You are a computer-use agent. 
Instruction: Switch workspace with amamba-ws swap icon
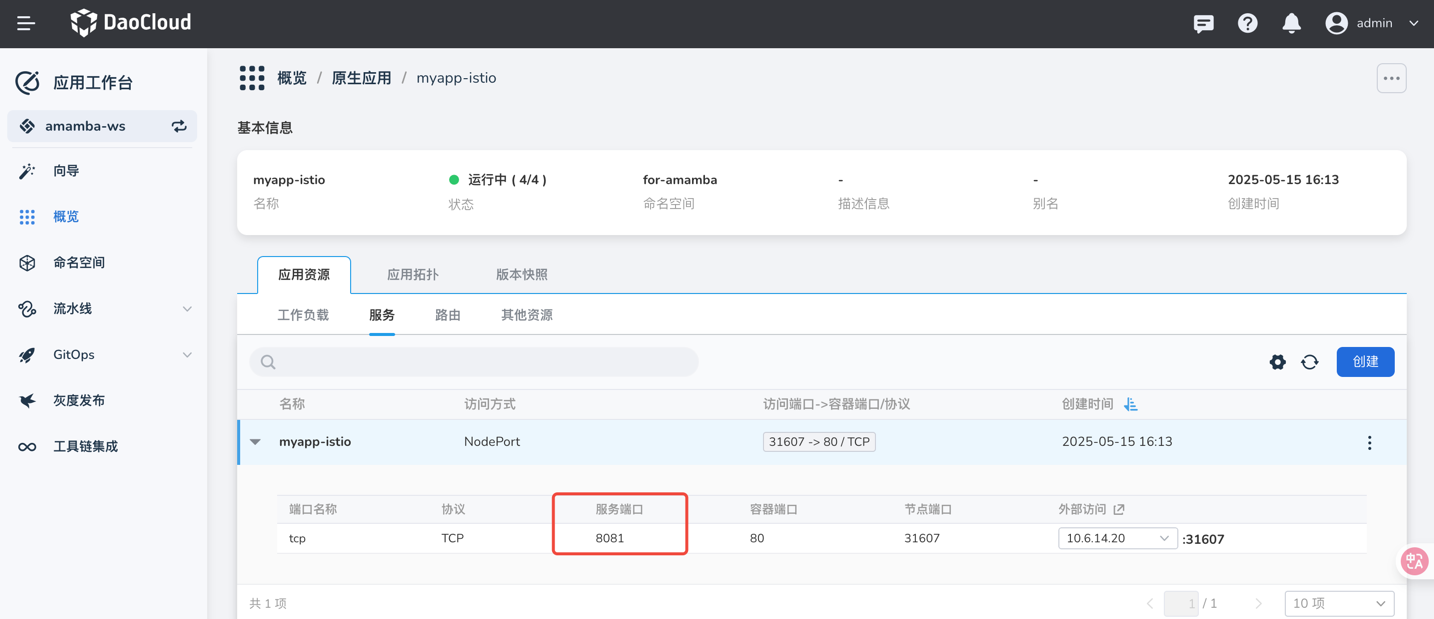179,126
